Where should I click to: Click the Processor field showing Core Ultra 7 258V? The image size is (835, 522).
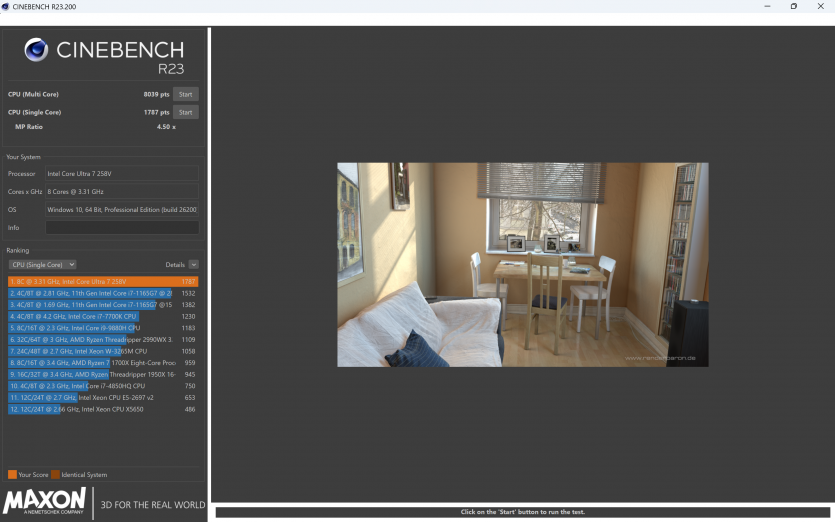tap(121, 174)
